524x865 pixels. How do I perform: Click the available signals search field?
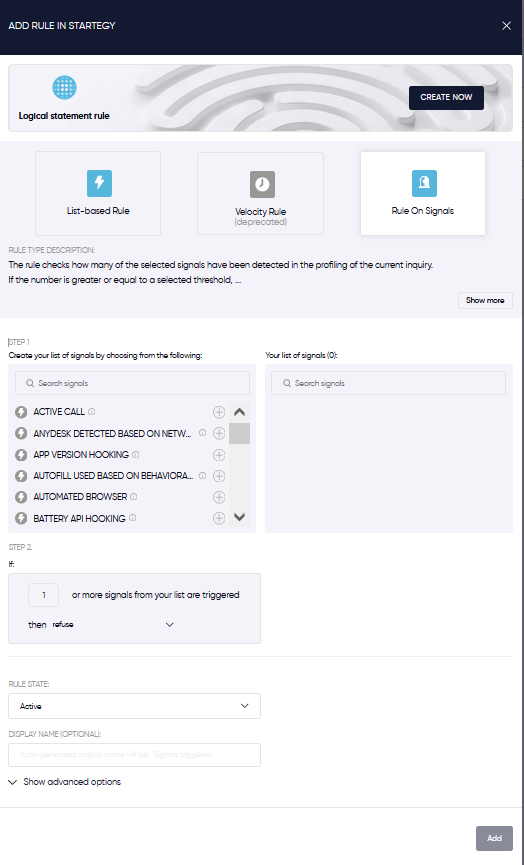click(132, 383)
